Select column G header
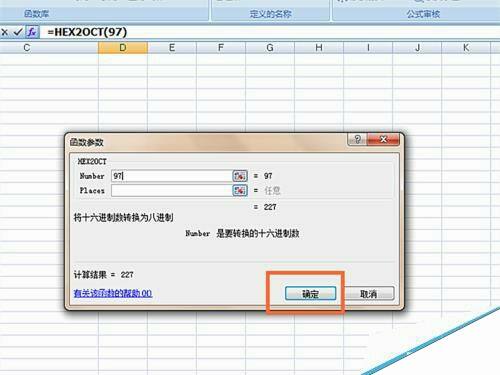The image size is (500, 375). (270, 48)
